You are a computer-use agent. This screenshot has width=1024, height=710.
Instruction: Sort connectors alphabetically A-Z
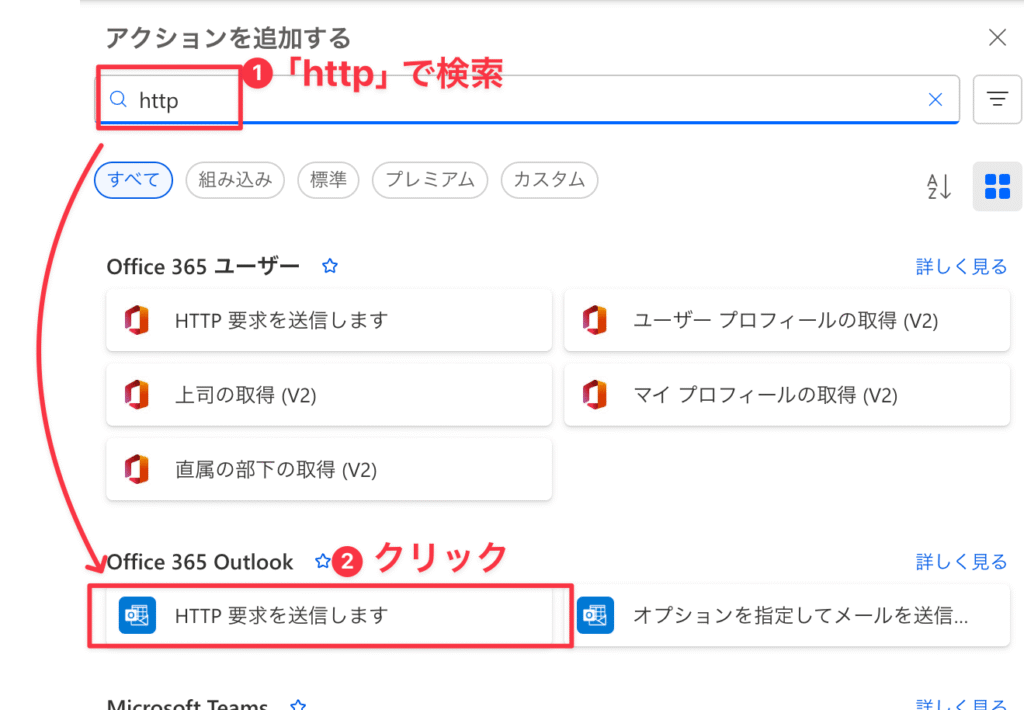[x=939, y=186]
